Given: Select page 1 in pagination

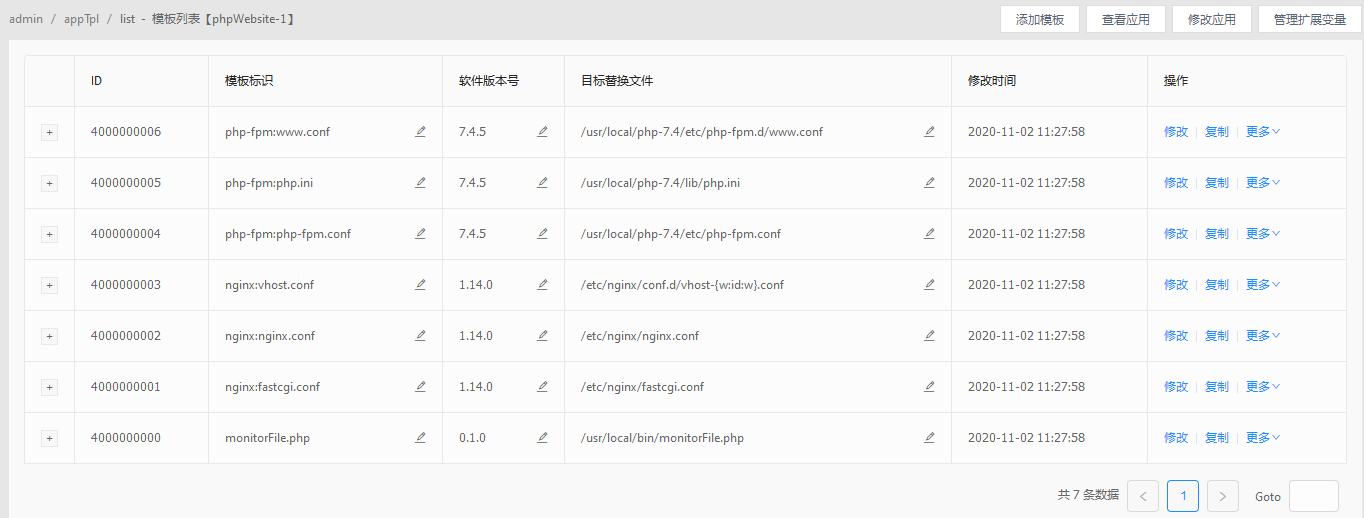Looking at the screenshot, I should [1182, 496].
